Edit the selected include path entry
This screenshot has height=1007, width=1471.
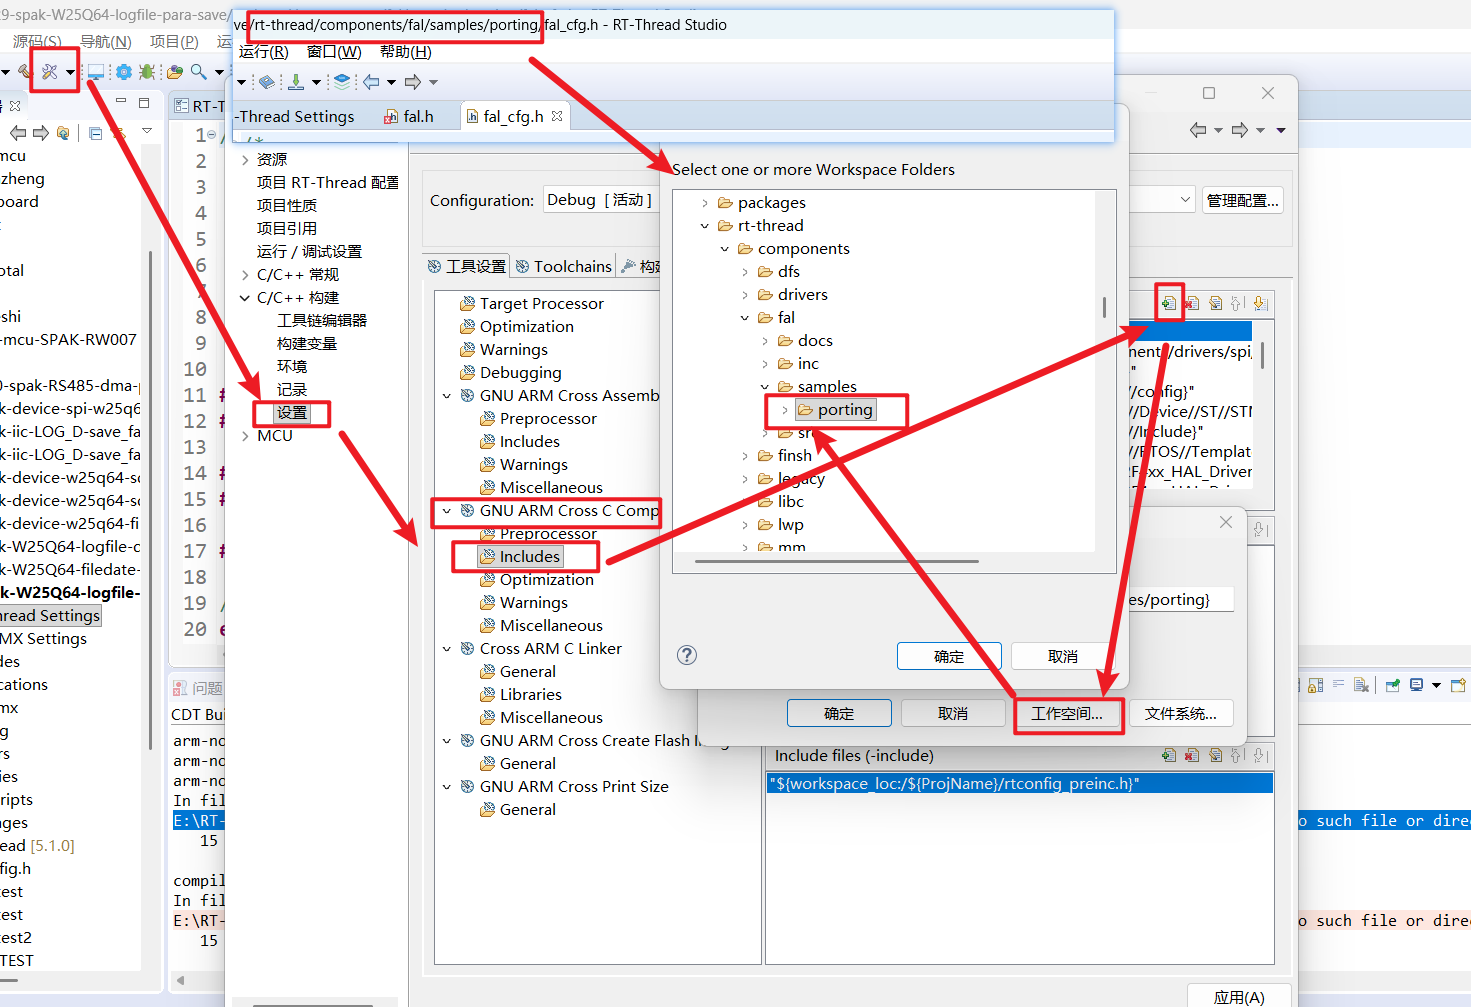click(1215, 303)
